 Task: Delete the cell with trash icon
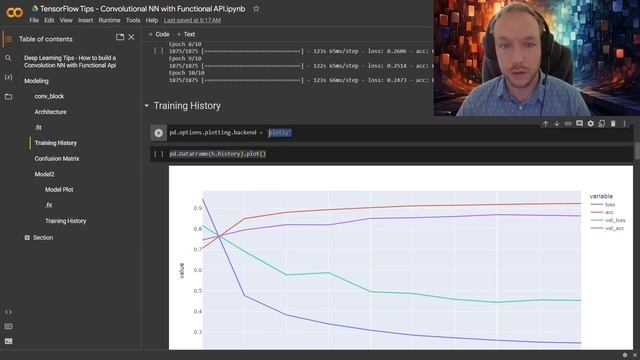[613, 123]
